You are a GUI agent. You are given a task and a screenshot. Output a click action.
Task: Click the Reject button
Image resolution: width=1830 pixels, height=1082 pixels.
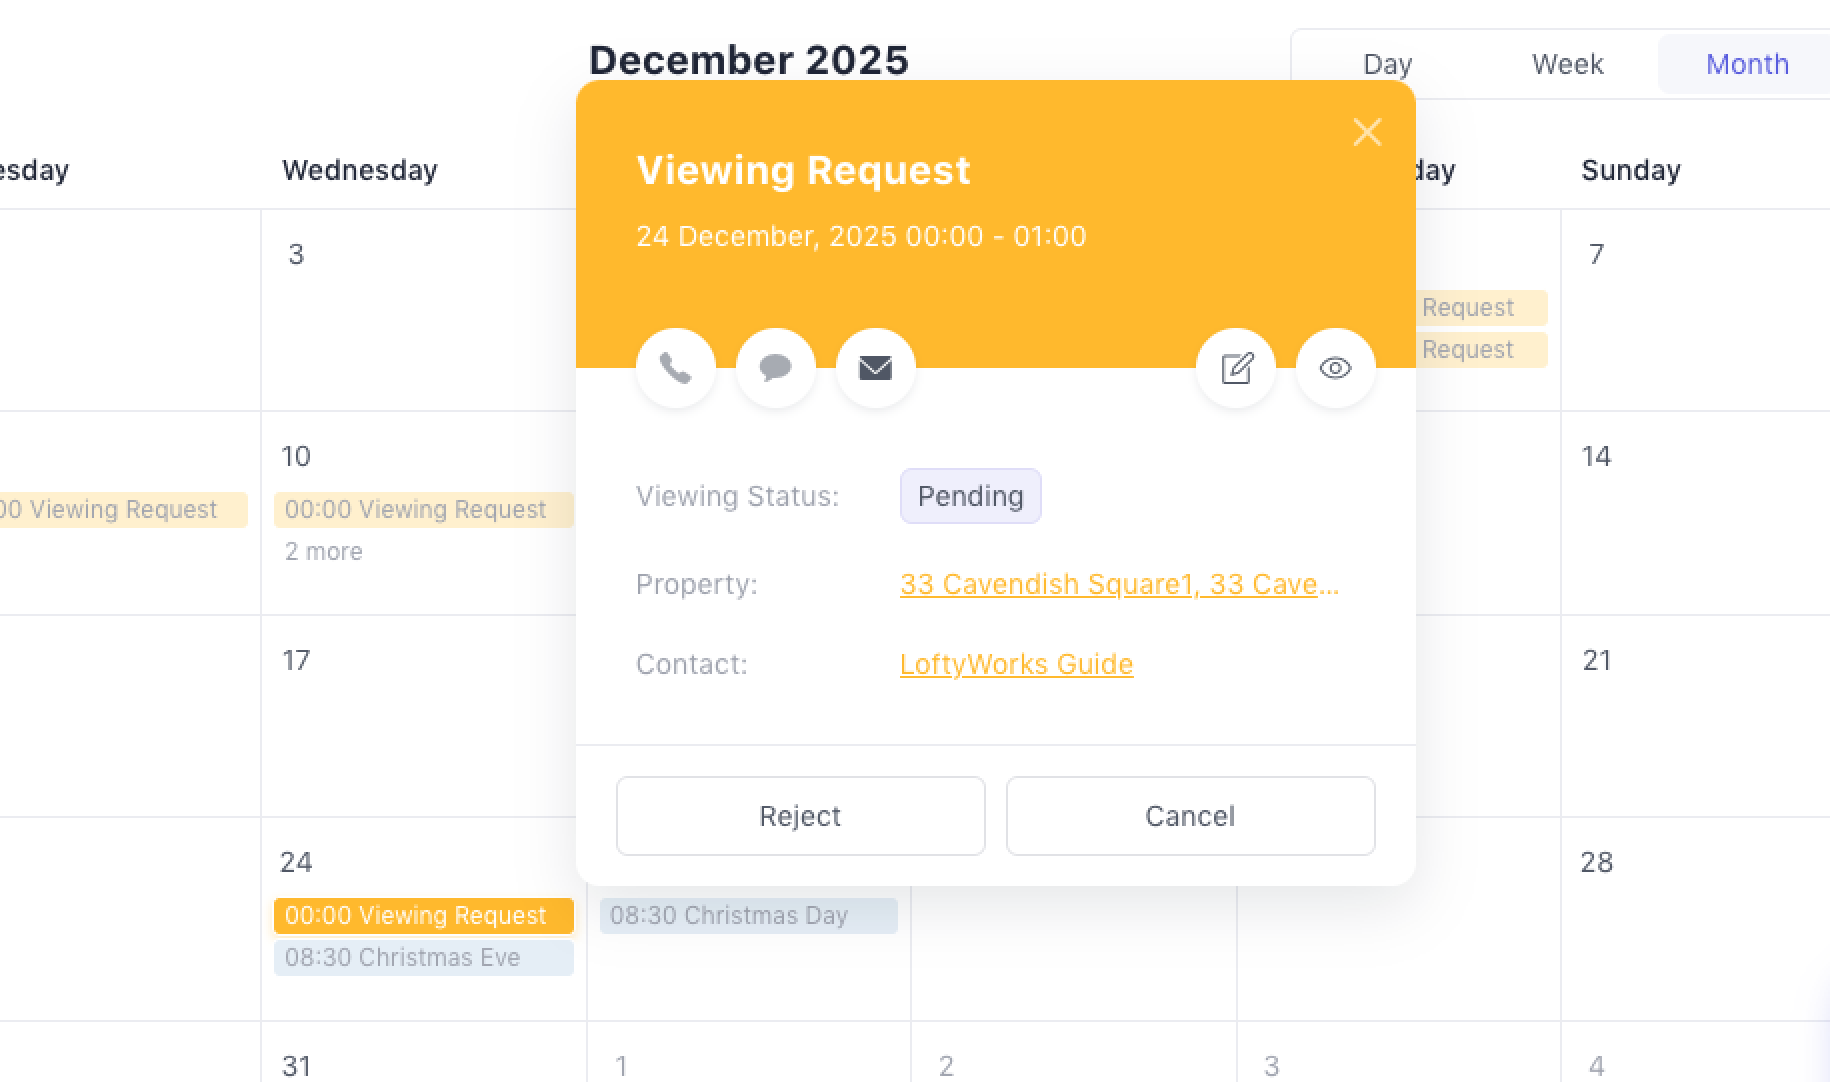tap(800, 816)
